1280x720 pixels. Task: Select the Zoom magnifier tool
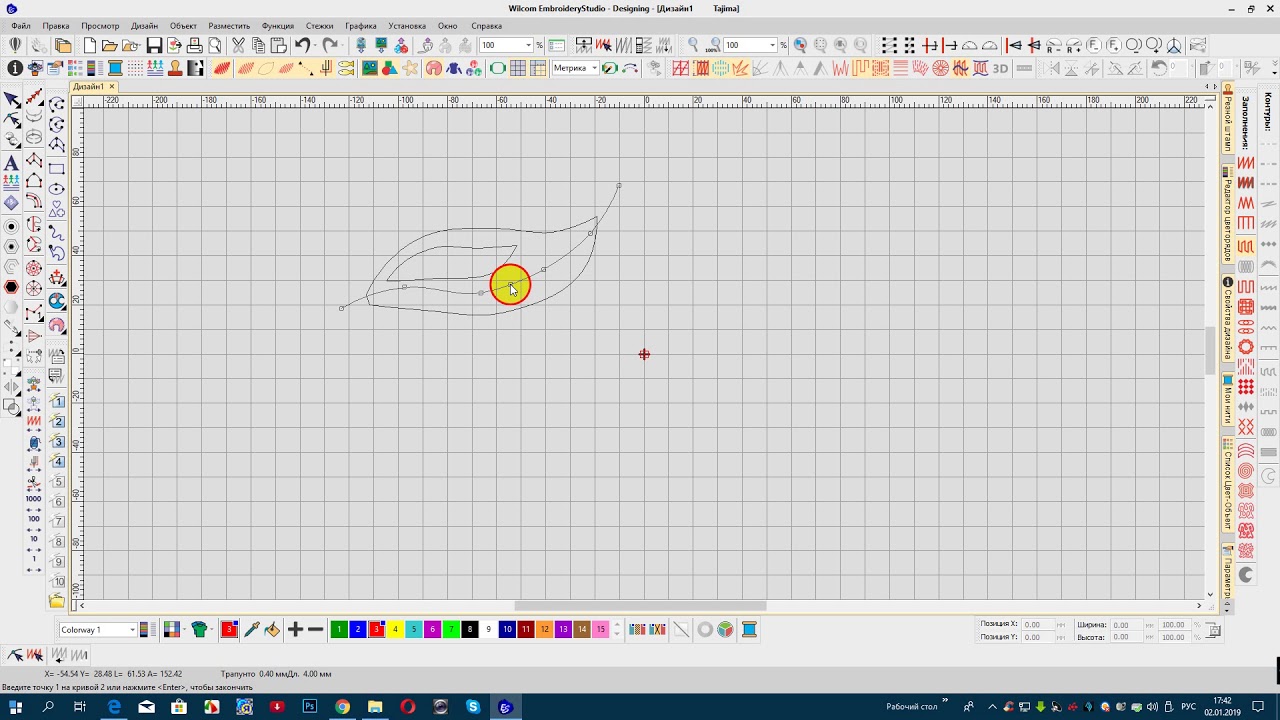(693, 46)
